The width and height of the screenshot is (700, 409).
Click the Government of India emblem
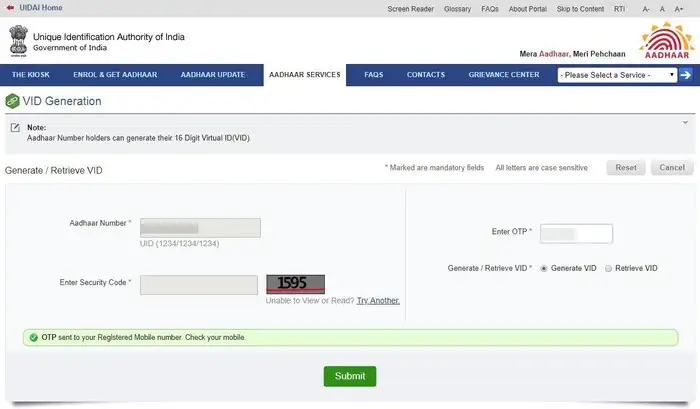pyautogui.click(x=18, y=41)
